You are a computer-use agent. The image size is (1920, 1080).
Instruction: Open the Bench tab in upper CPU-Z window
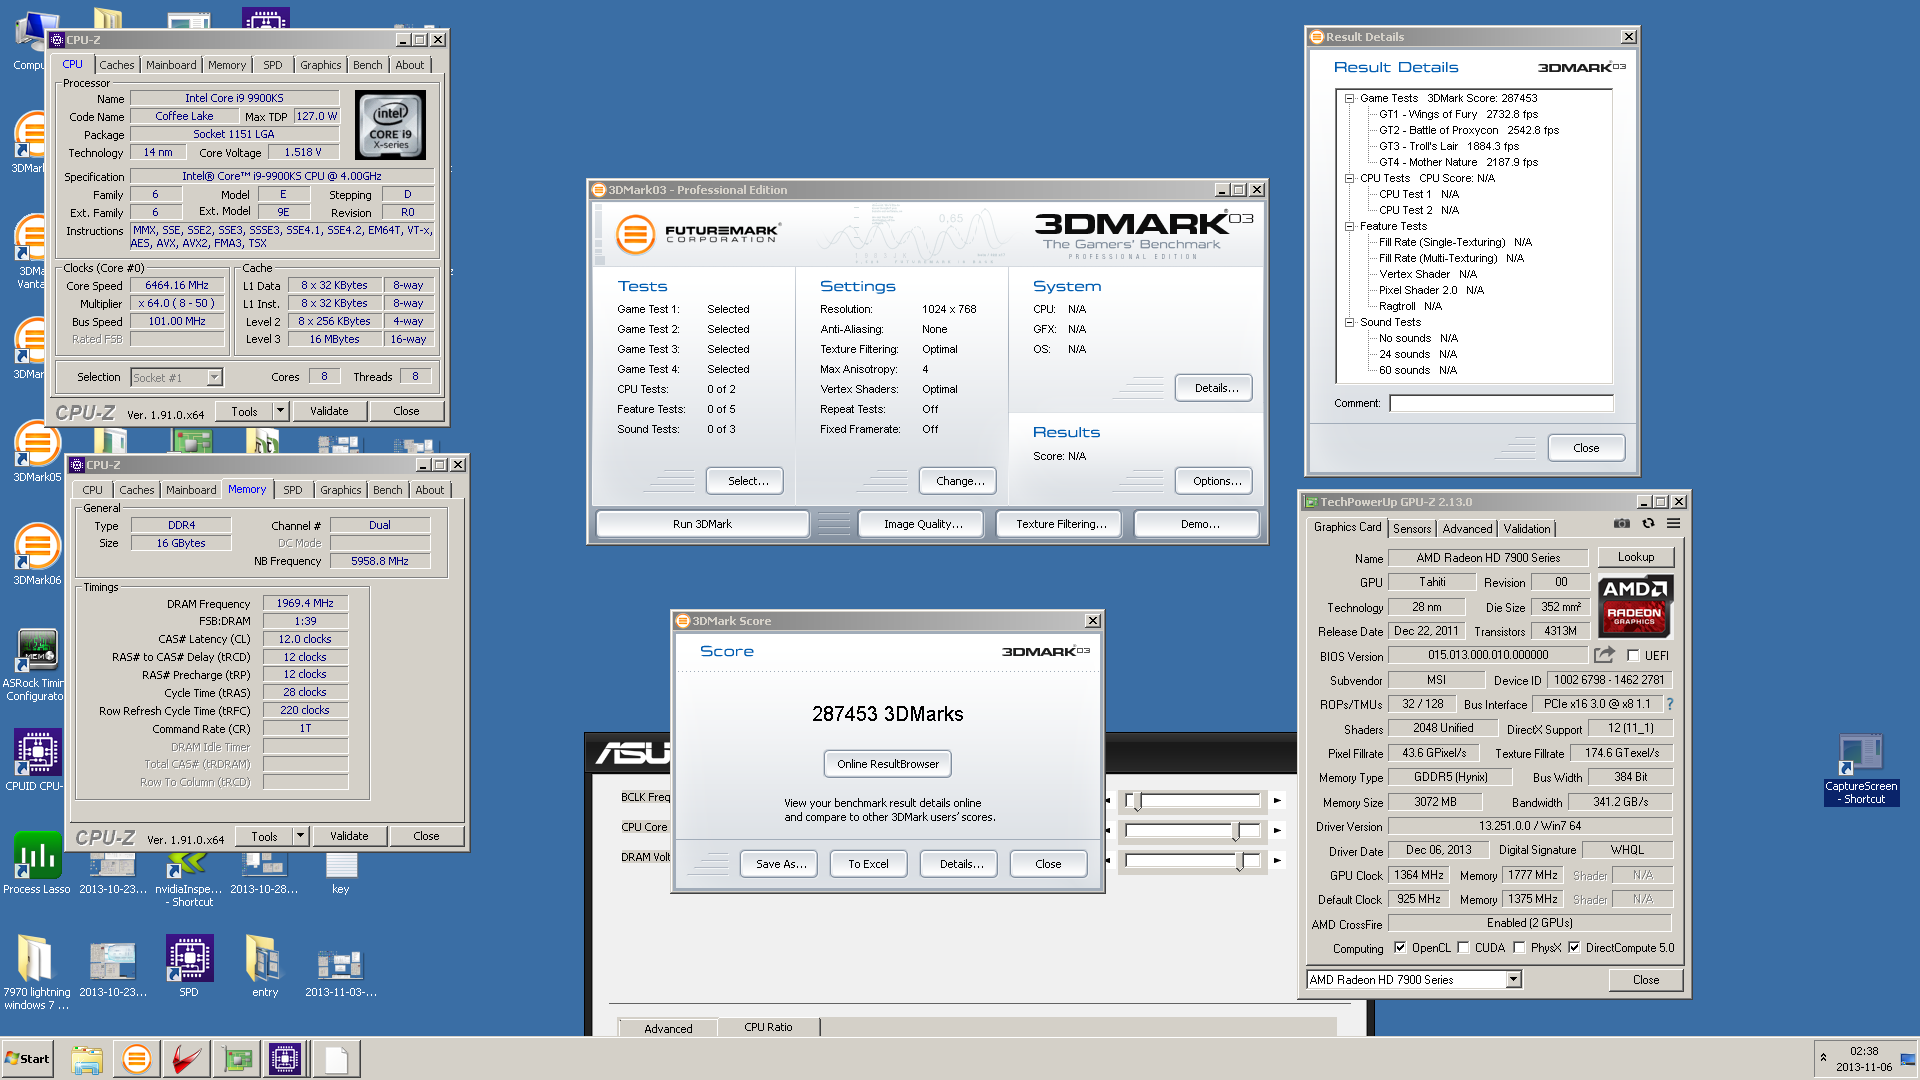point(367,65)
